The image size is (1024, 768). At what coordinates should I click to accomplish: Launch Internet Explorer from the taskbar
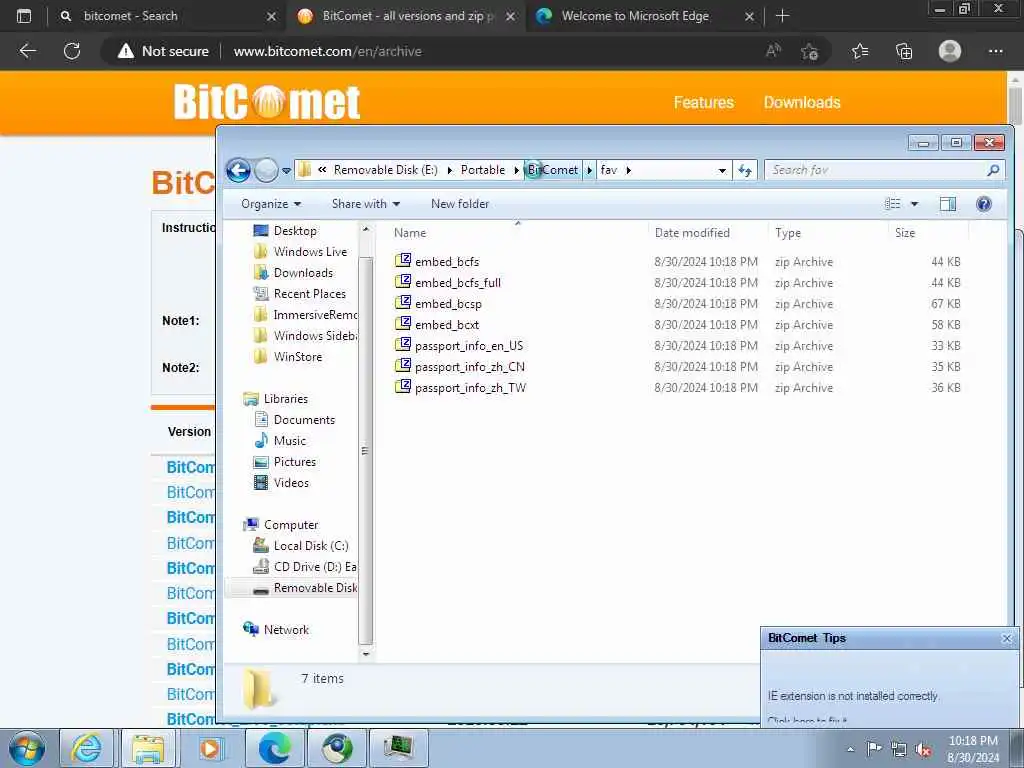tap(86, 748)
